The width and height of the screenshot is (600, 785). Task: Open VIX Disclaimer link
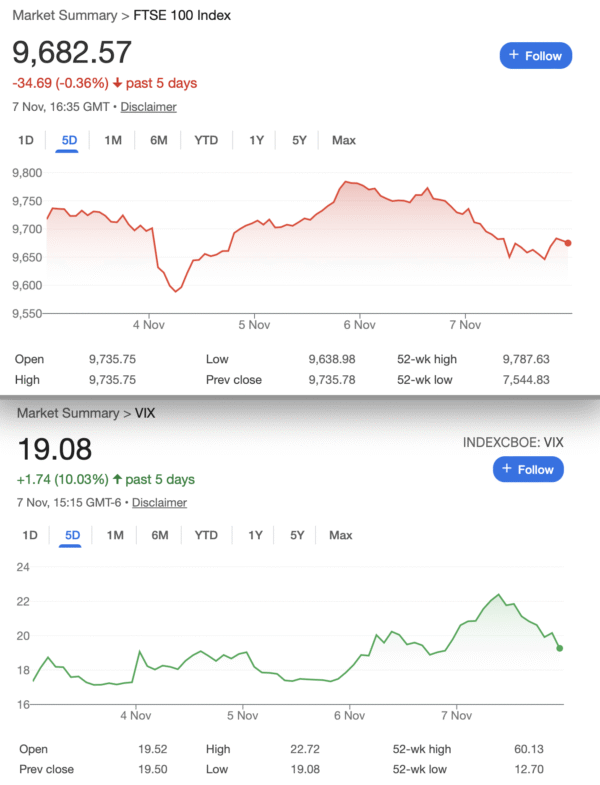point(159,503)
